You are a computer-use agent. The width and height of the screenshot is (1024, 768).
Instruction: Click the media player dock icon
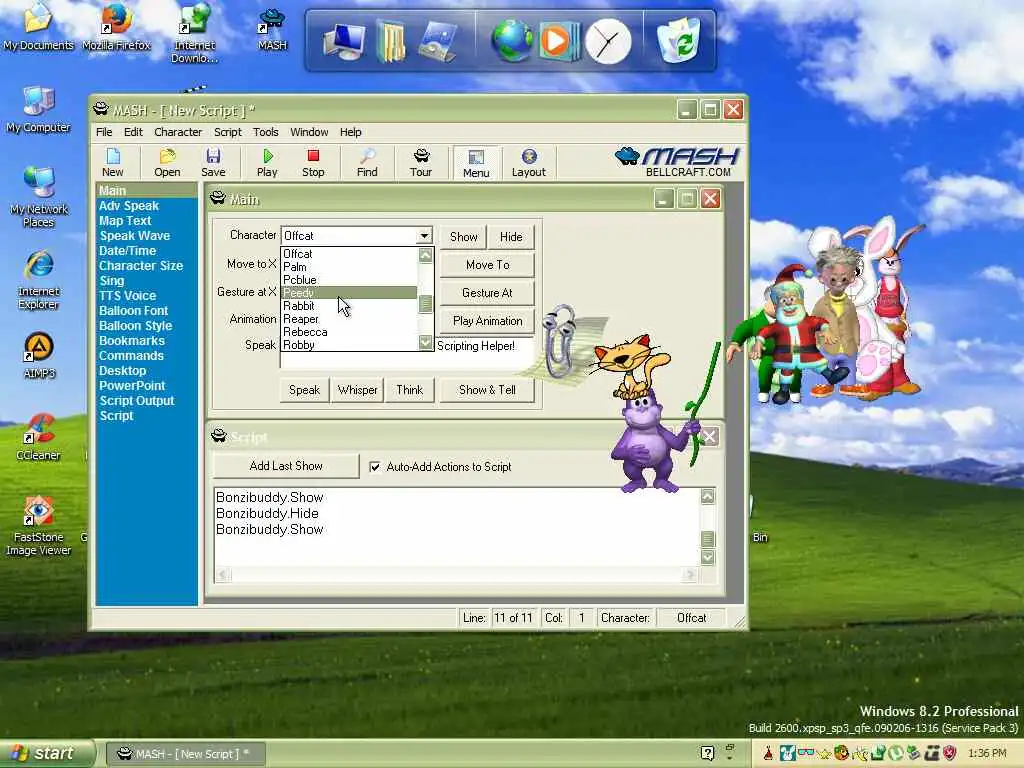559,41
